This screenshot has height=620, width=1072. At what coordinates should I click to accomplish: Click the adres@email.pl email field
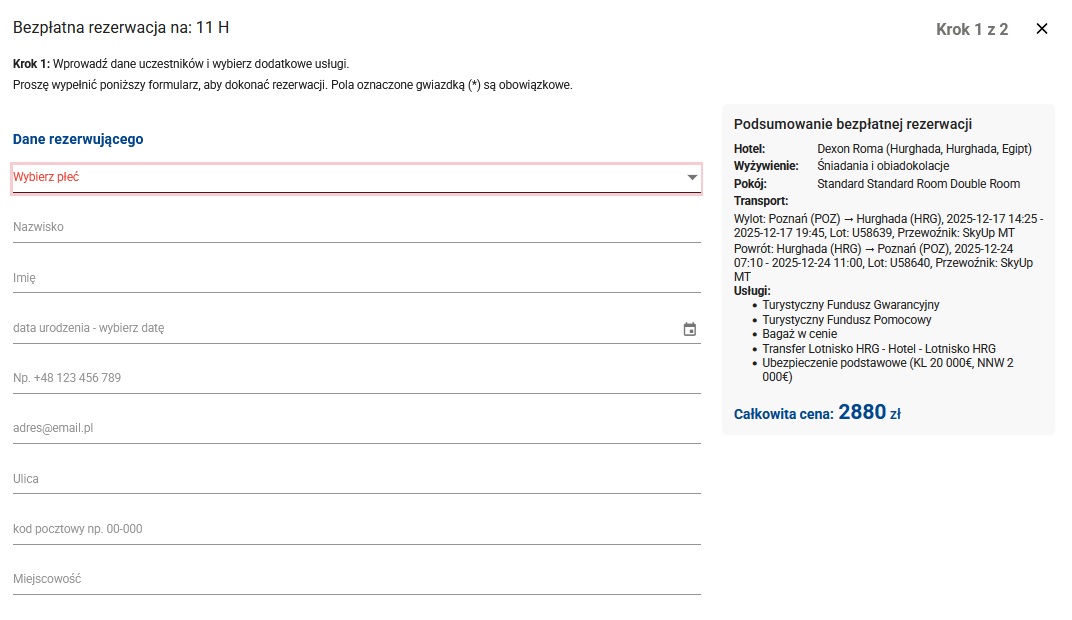(x=356, y=428)
